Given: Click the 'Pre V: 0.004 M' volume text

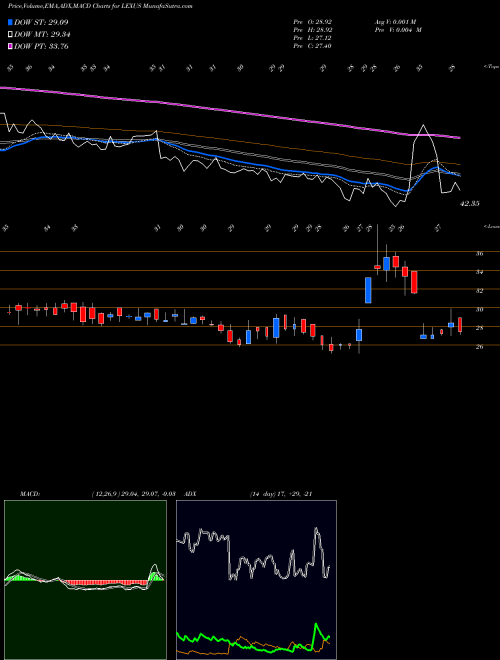Looking at the screenshot, I should point(398,30).
